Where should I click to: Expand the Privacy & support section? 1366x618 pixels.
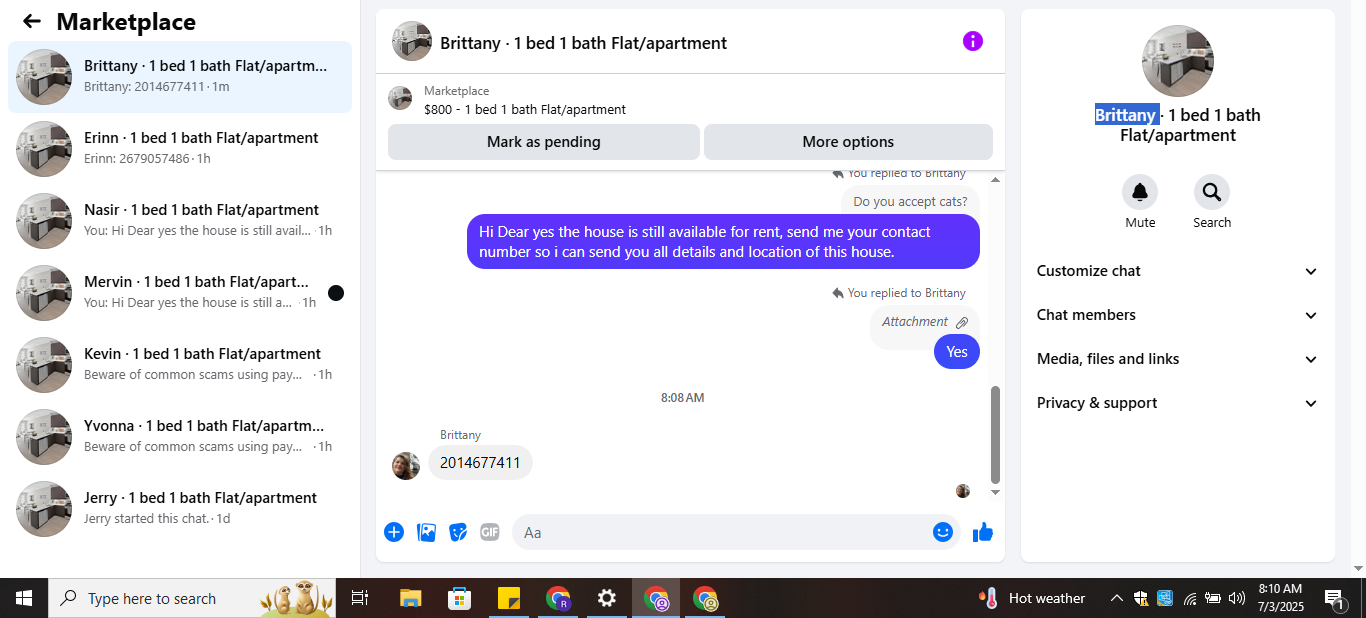point(1178,403)
